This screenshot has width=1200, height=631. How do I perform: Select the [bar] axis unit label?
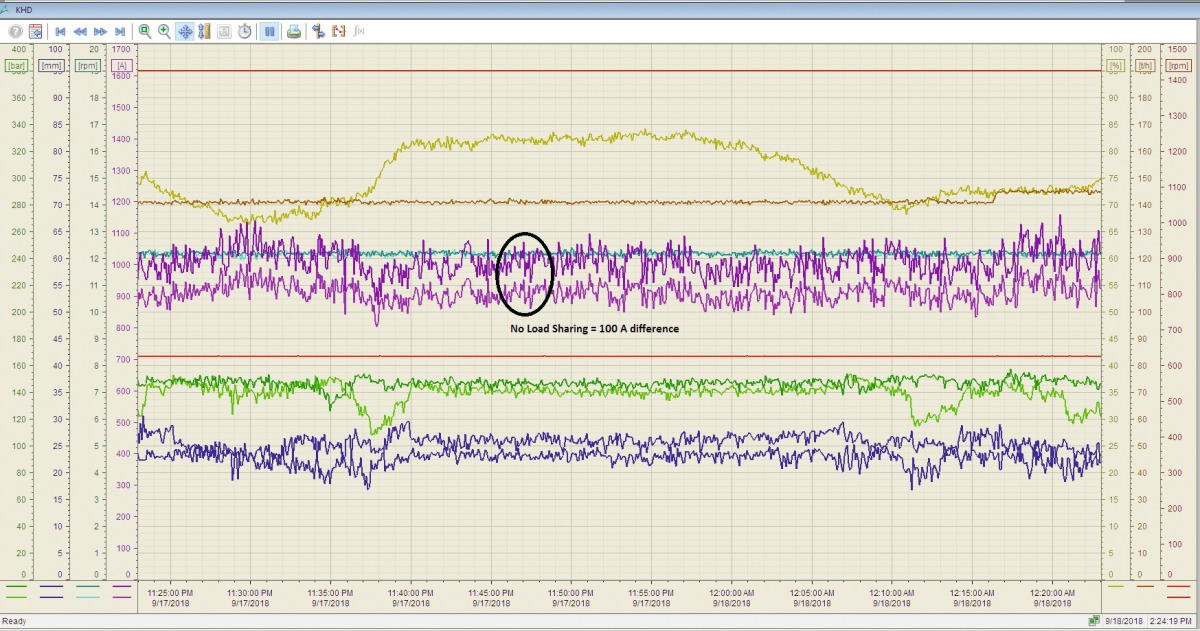(16, 66)
